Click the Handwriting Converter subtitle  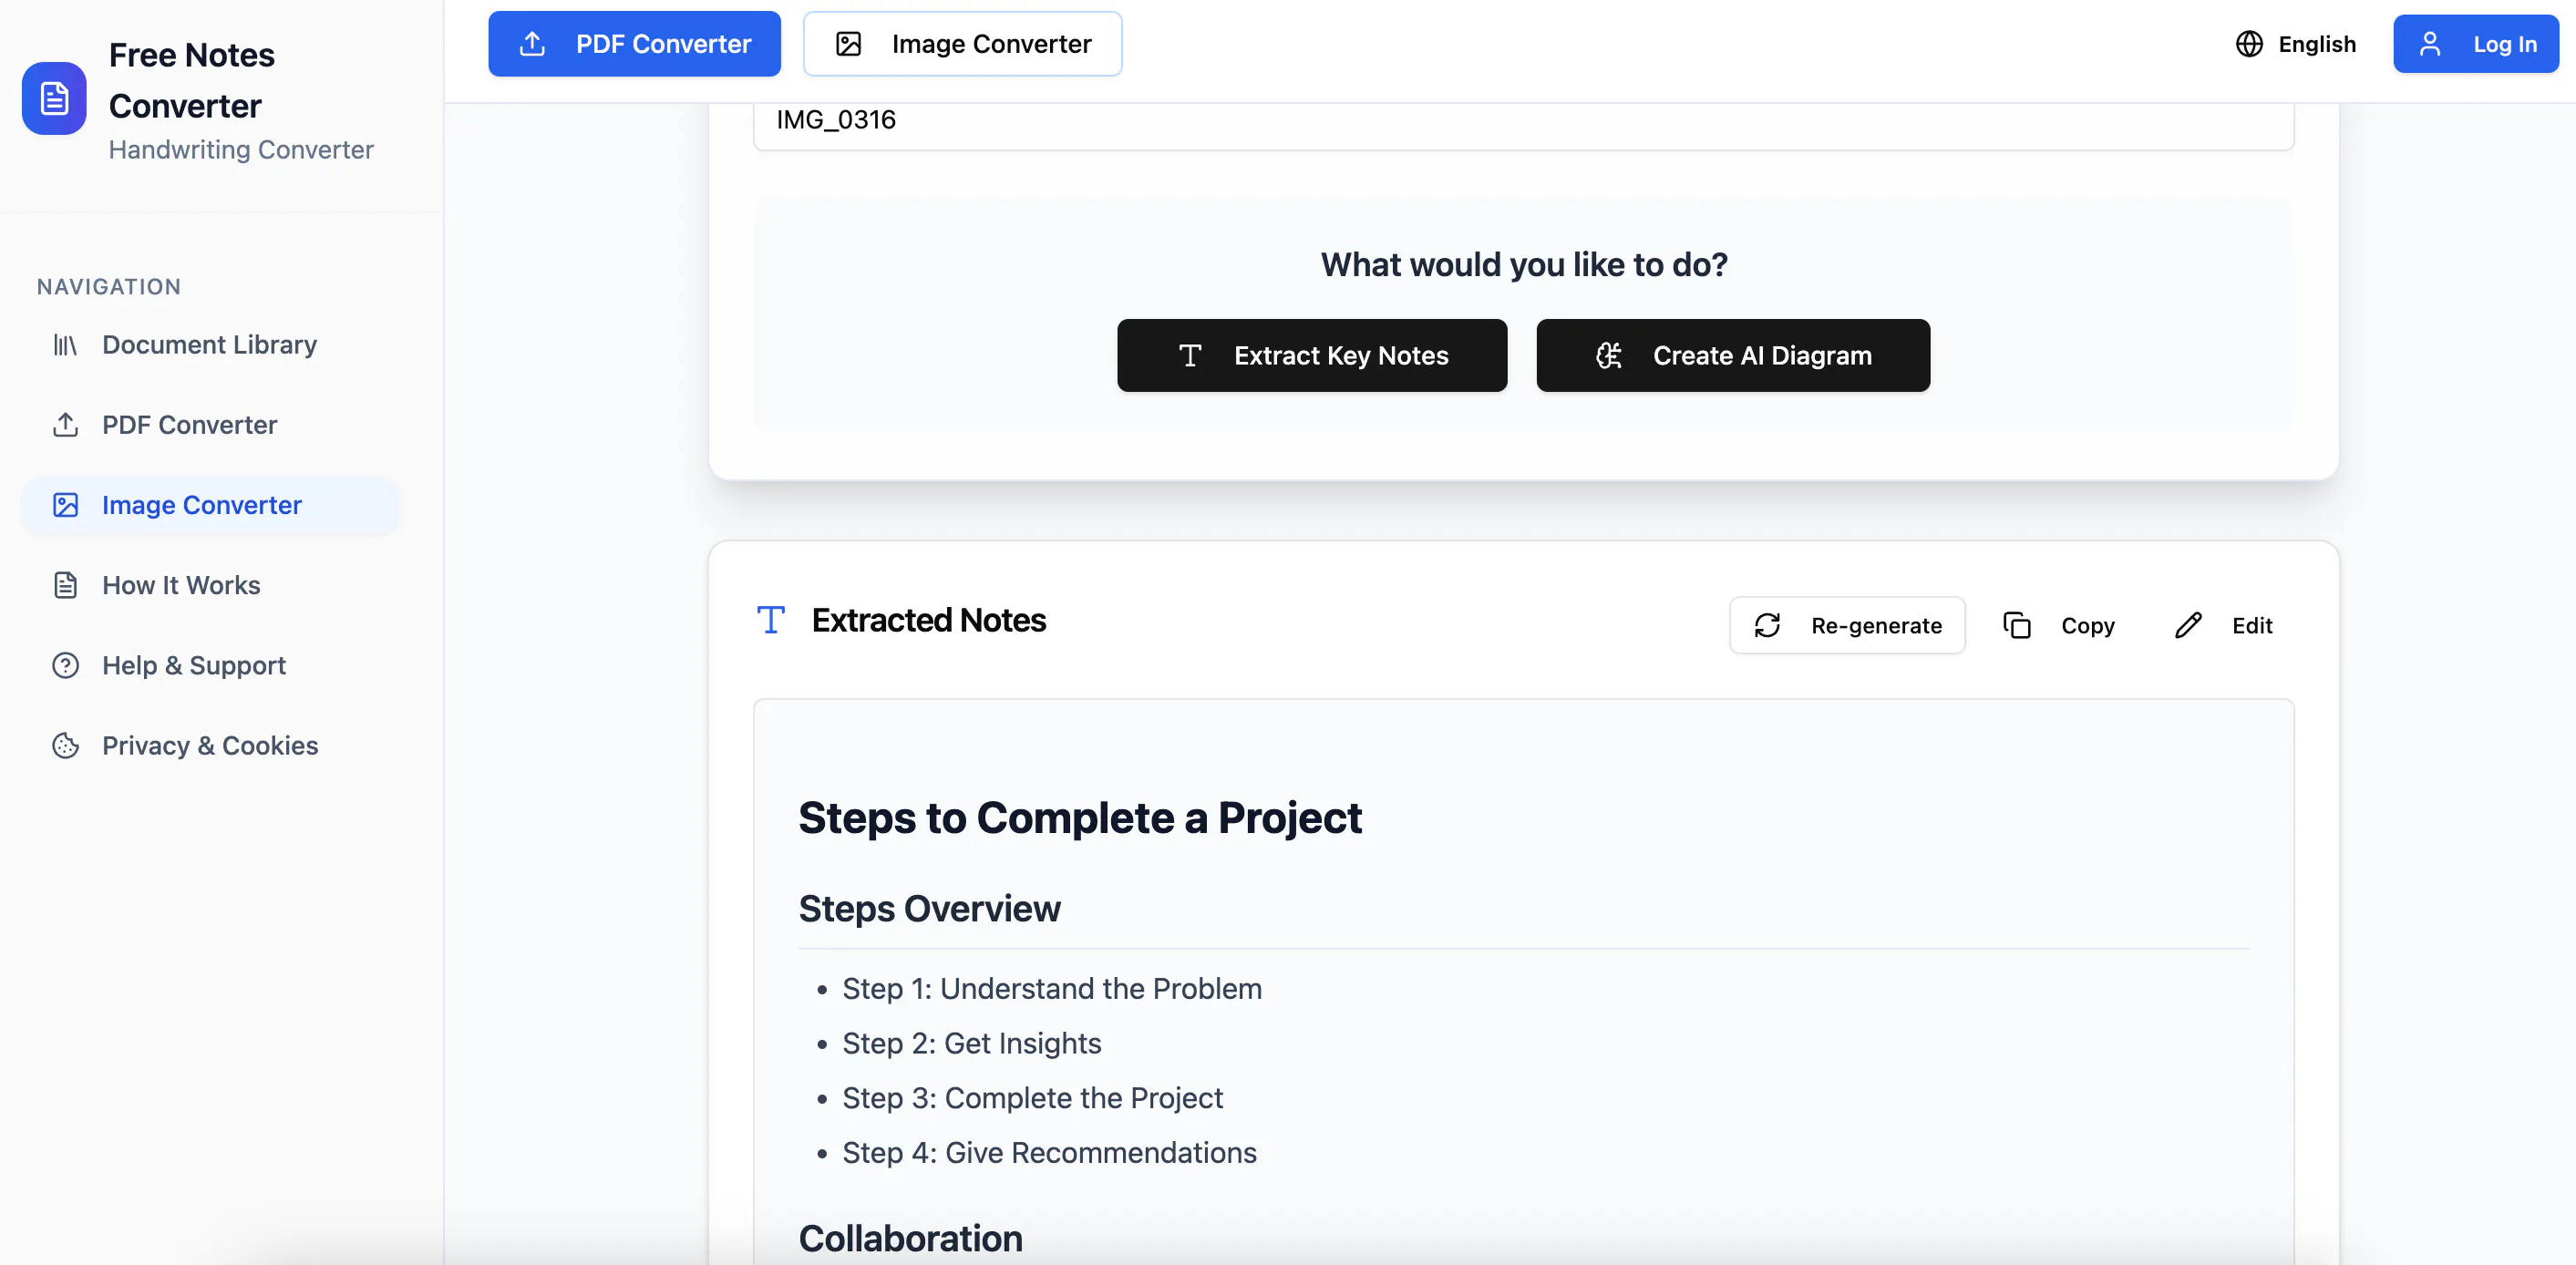pyautogui.click(x=241, y=149)
